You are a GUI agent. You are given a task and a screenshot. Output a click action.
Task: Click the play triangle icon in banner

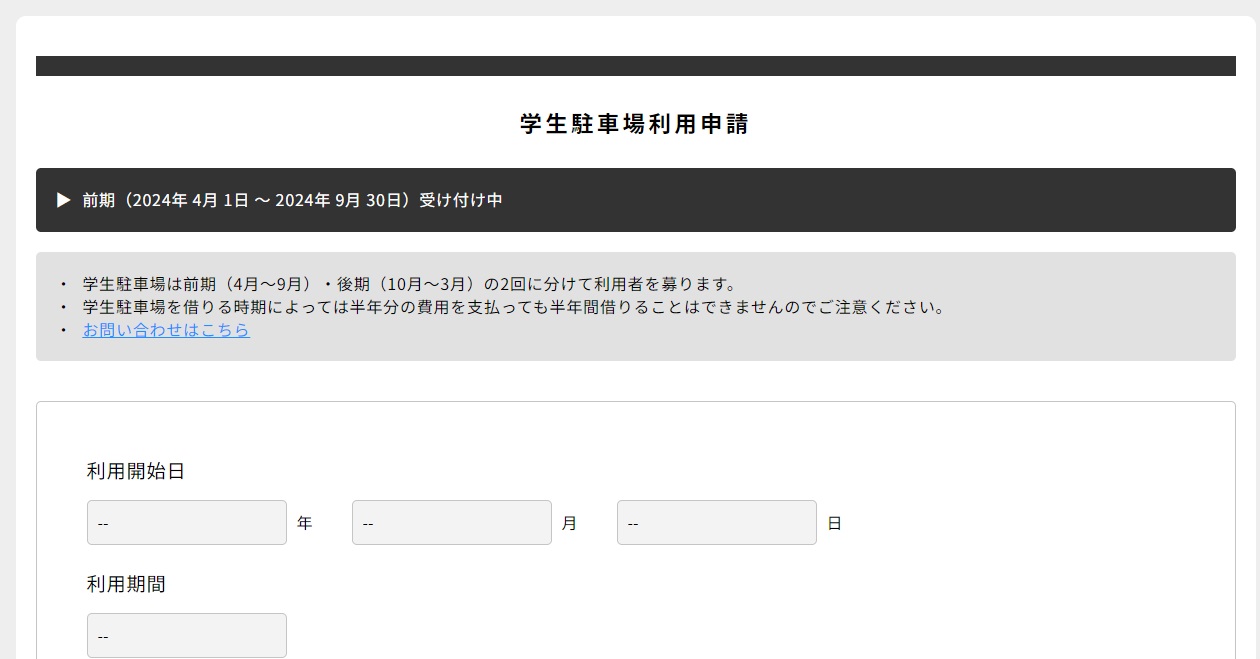tap(64, 200)
